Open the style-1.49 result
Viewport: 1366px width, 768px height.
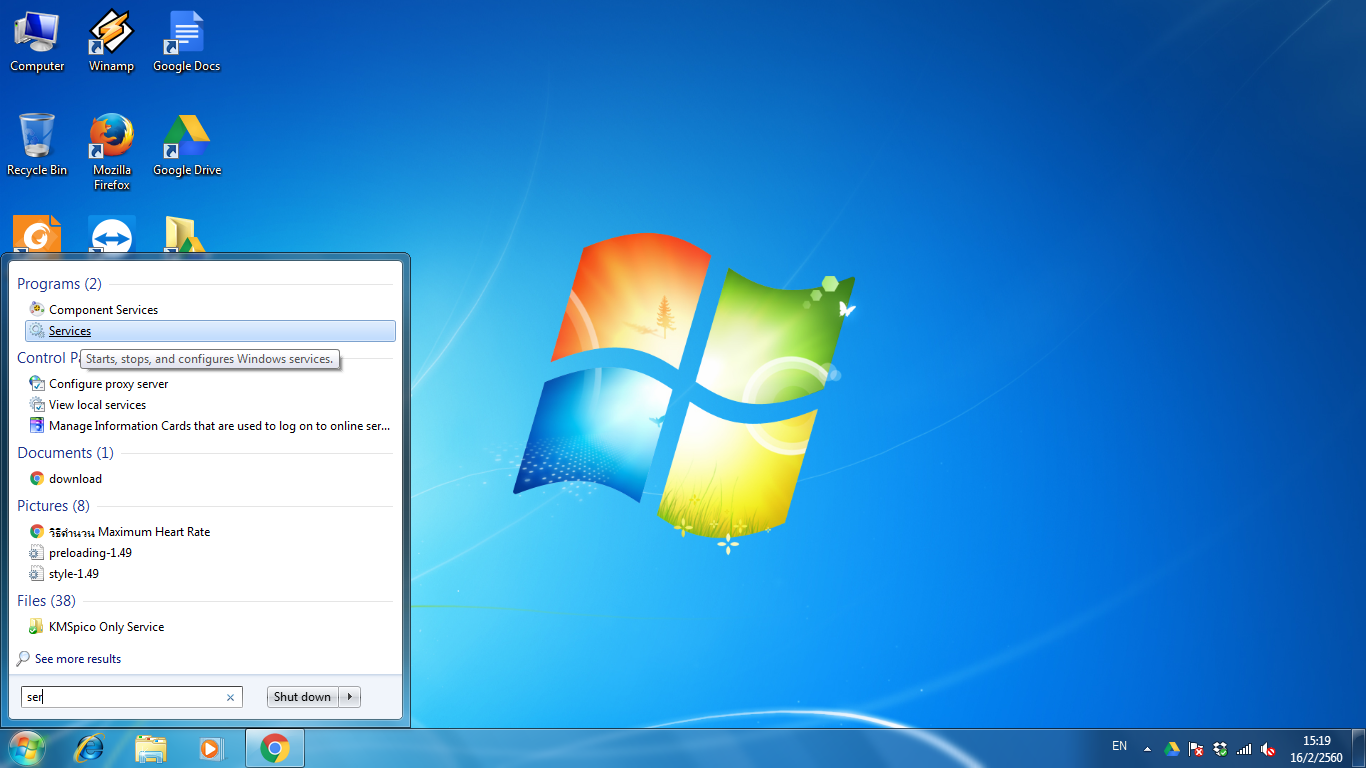210,574
